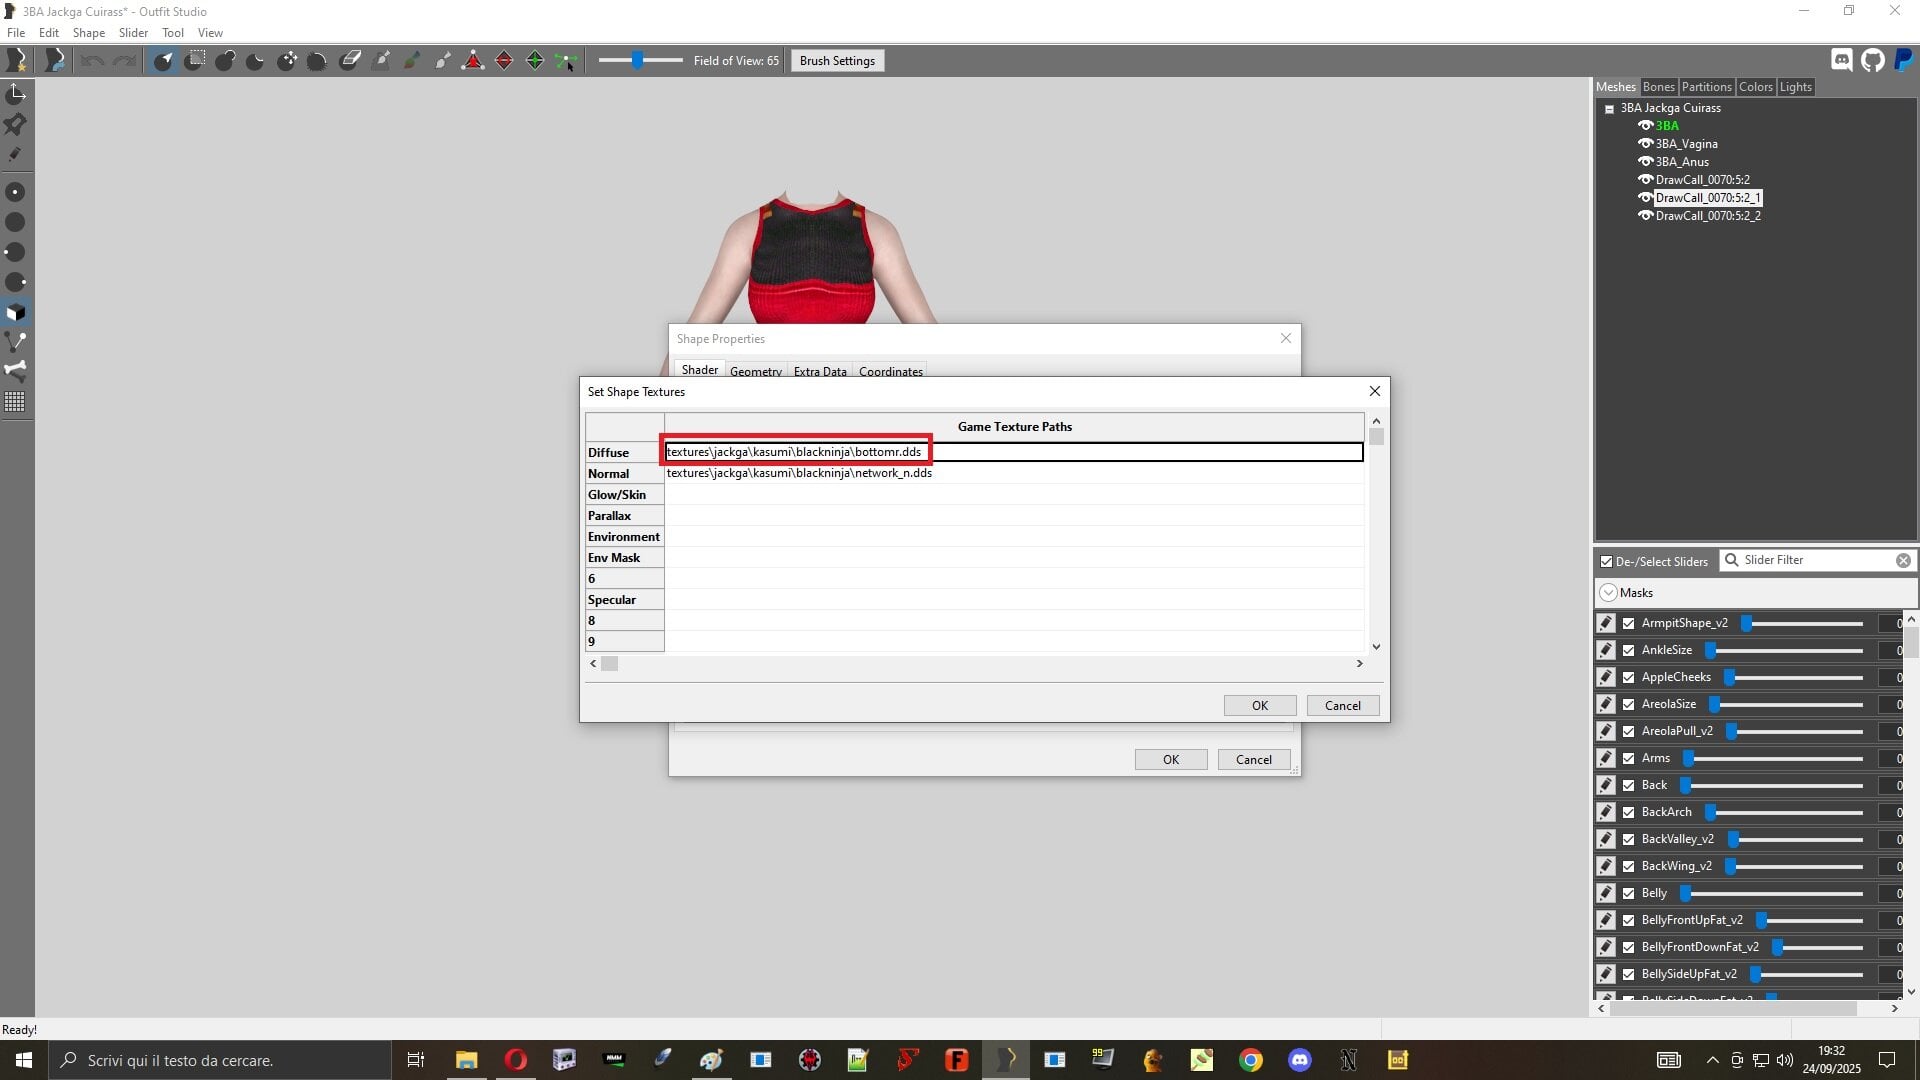Open the GitHub link icon
This screenshot has width=1920, height=1080.
point(1873,60)
